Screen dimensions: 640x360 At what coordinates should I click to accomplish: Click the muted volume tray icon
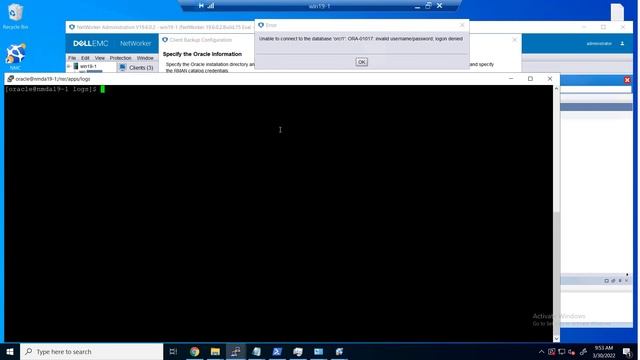pyautogui.click(x=571, y=352)
